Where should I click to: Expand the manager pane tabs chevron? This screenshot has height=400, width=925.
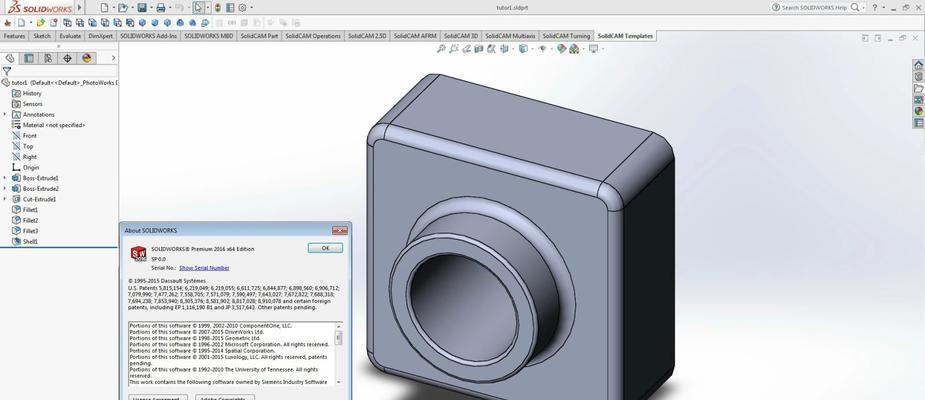point(113,58)
